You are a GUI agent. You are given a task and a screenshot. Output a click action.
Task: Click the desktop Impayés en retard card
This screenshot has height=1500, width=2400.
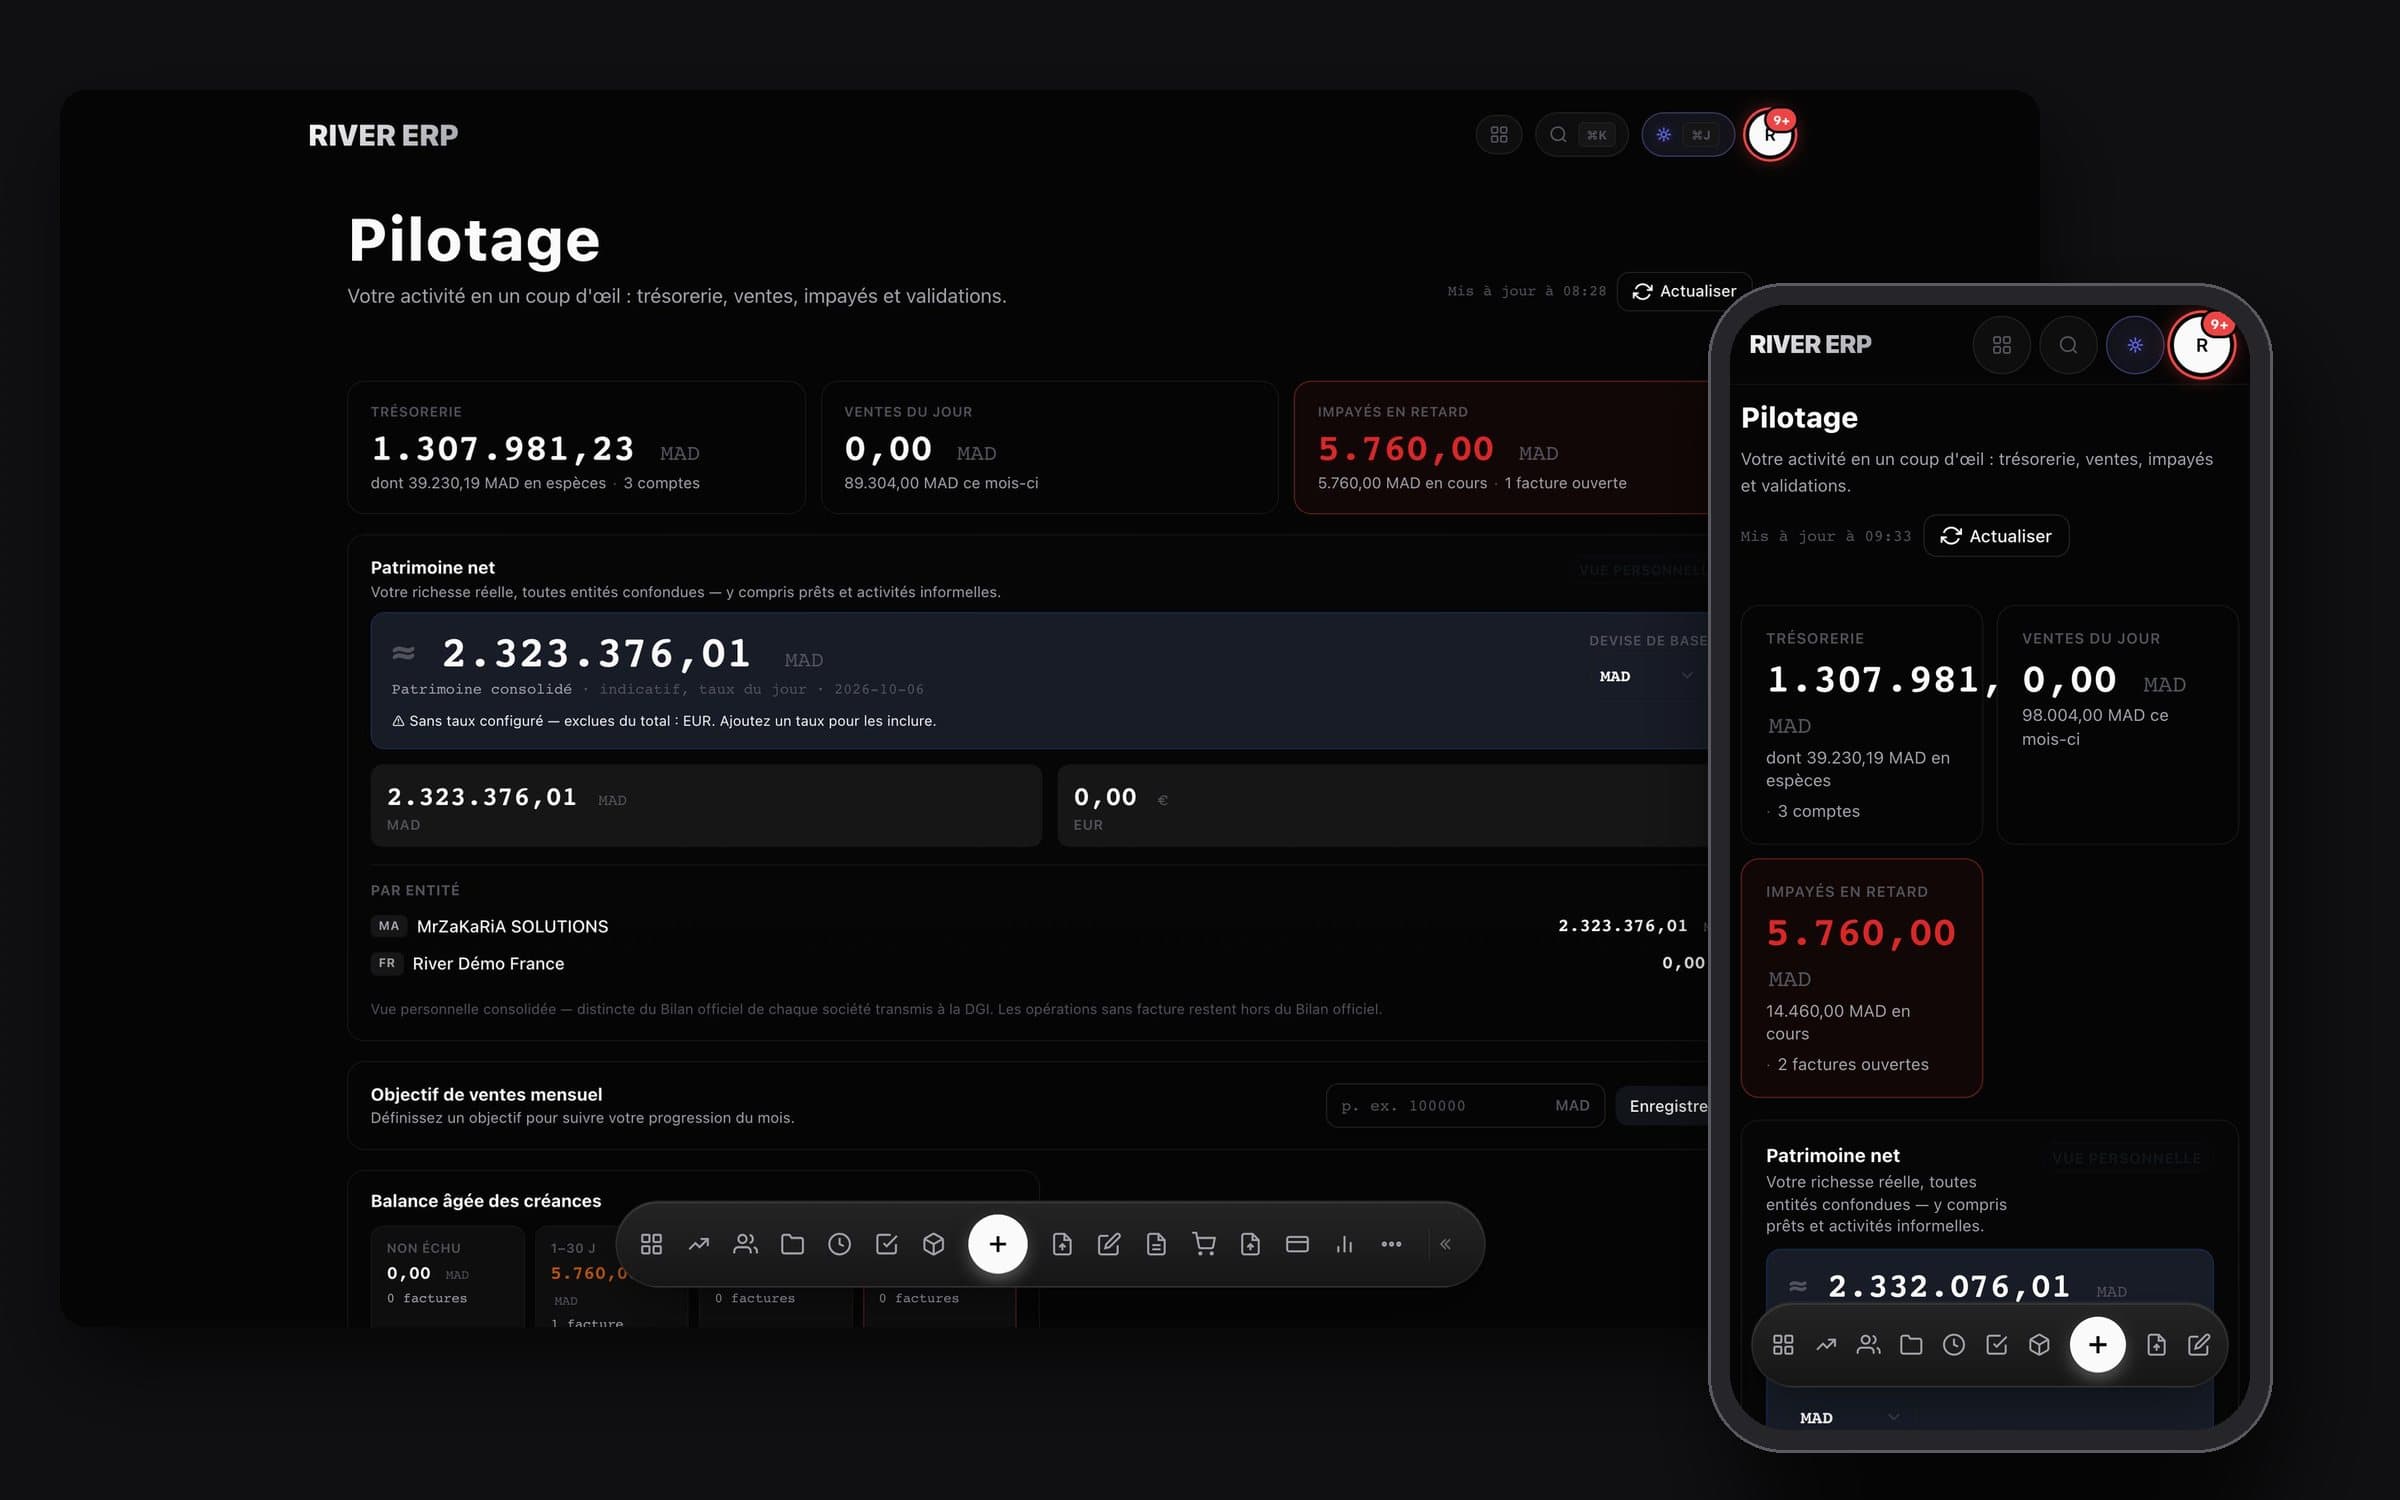coord(1502,447)
